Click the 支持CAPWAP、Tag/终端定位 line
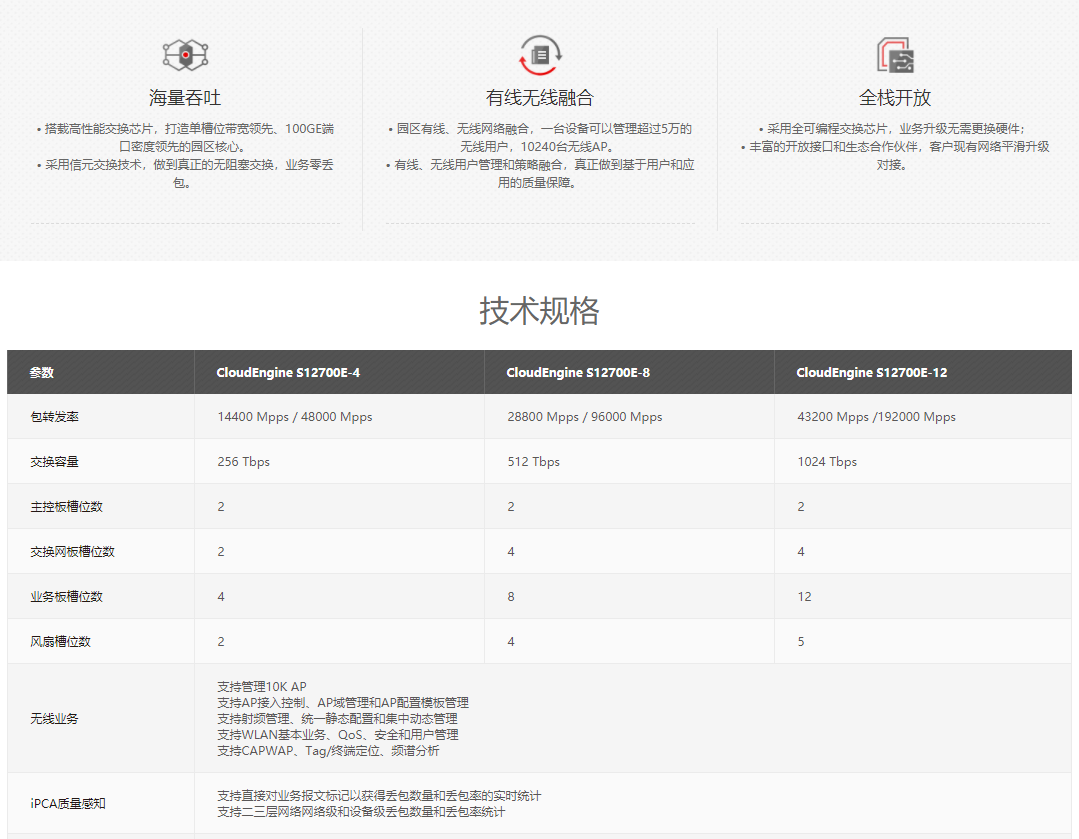 (328, 751)
